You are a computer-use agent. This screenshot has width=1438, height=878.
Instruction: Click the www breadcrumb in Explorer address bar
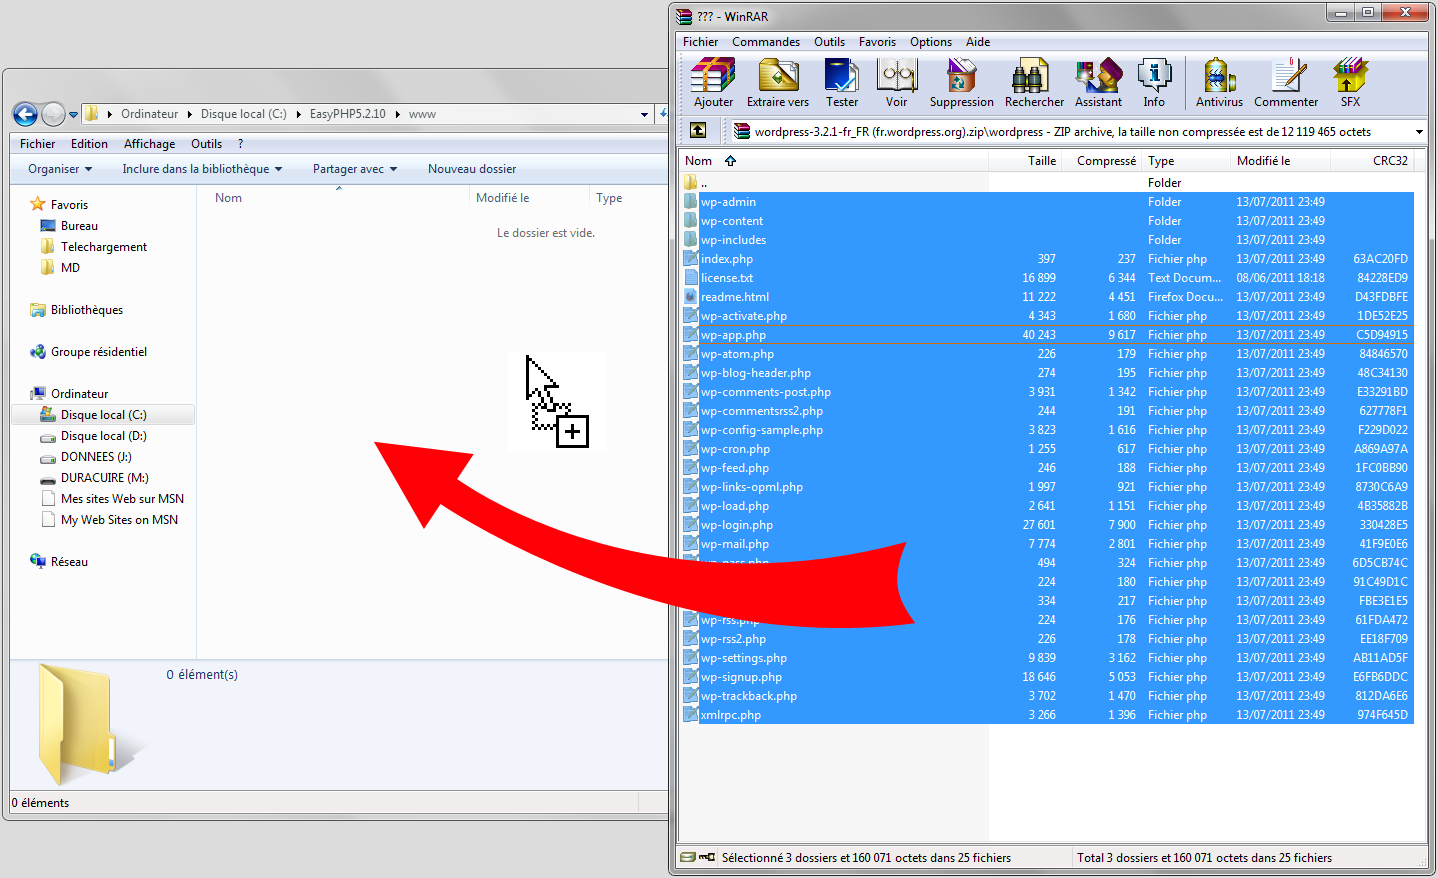422,114
